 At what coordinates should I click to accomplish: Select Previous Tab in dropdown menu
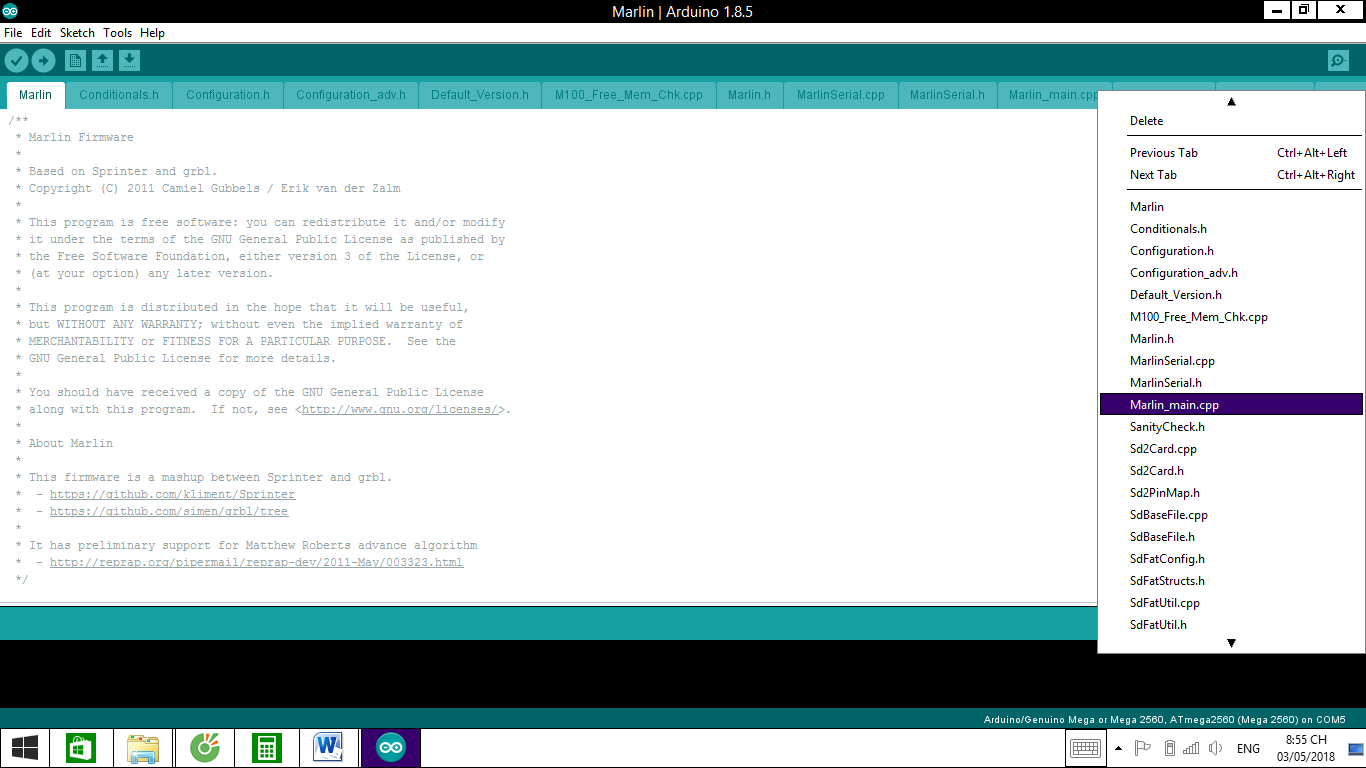pos(1231,153)
